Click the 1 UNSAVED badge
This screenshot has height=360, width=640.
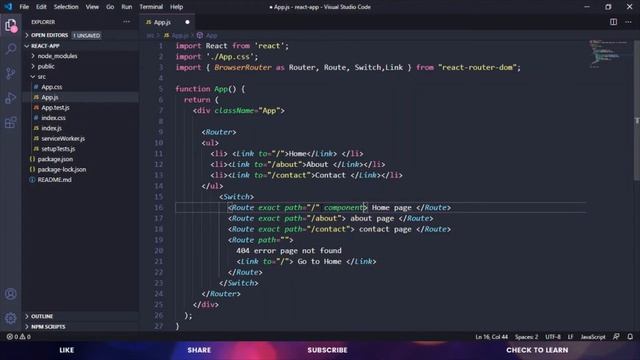pos(87,36)
